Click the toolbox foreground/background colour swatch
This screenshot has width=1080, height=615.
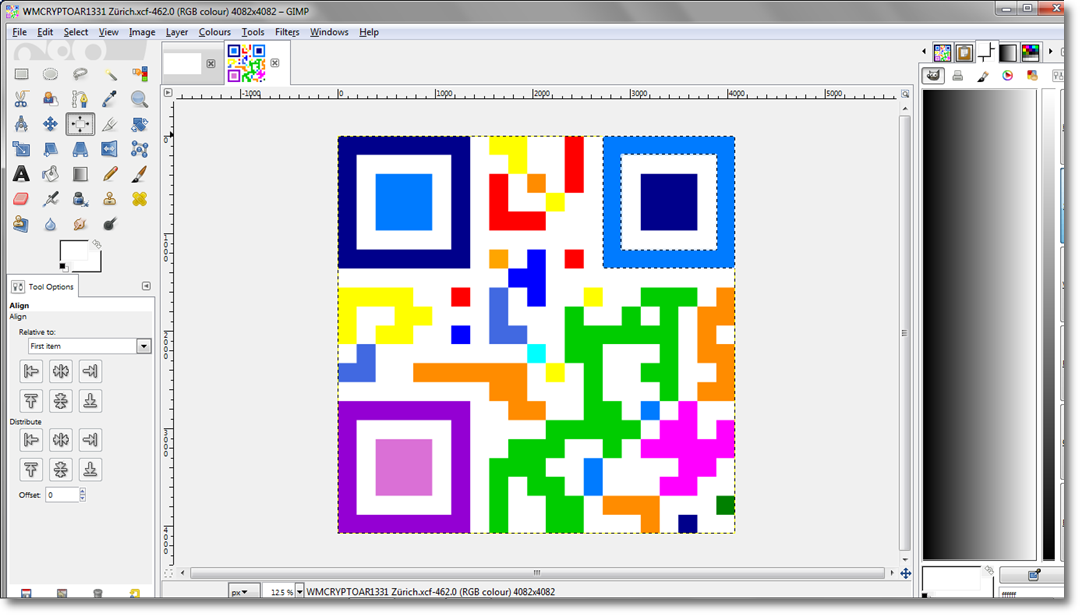pos(80,256)
